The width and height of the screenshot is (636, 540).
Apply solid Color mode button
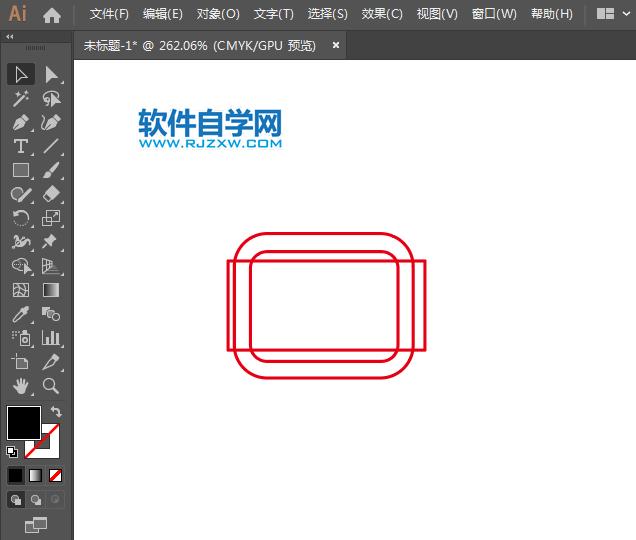click(x=16, y=475)
